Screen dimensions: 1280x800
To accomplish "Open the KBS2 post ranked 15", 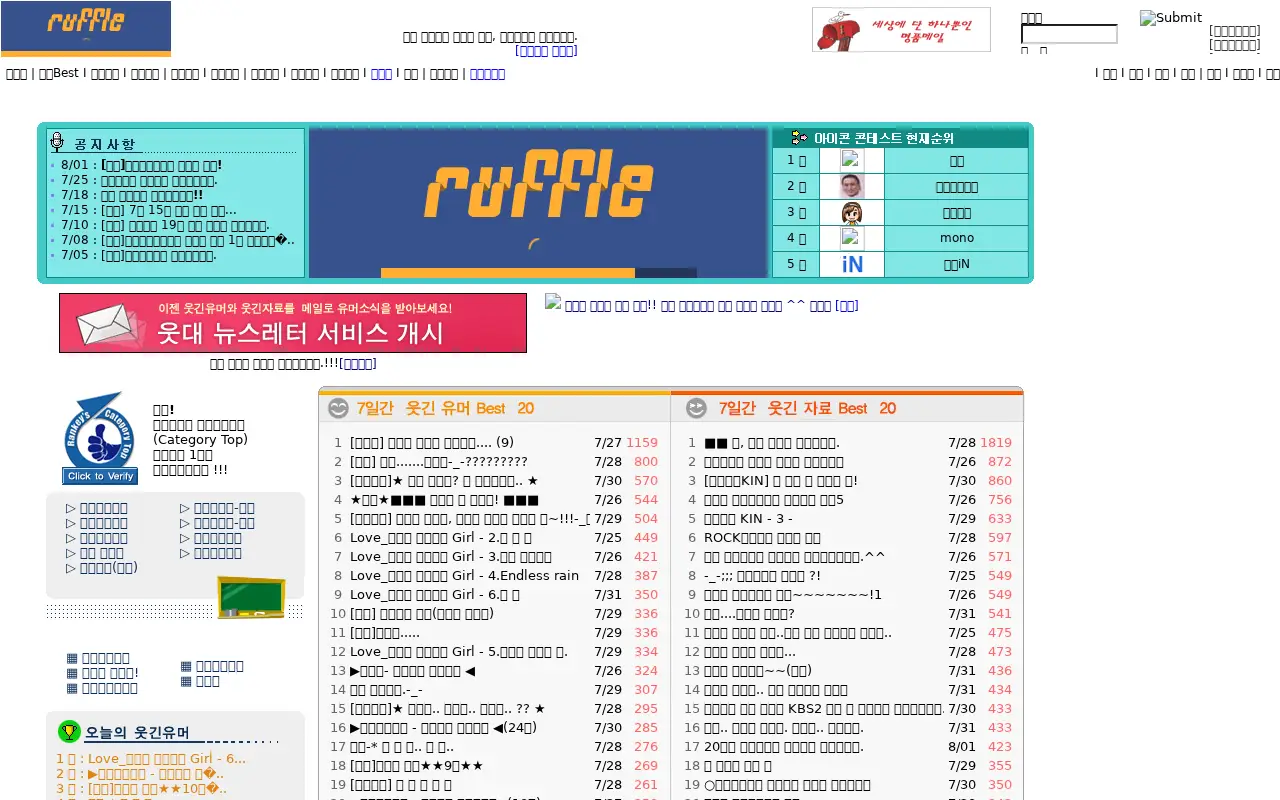I will coord(824,708).
